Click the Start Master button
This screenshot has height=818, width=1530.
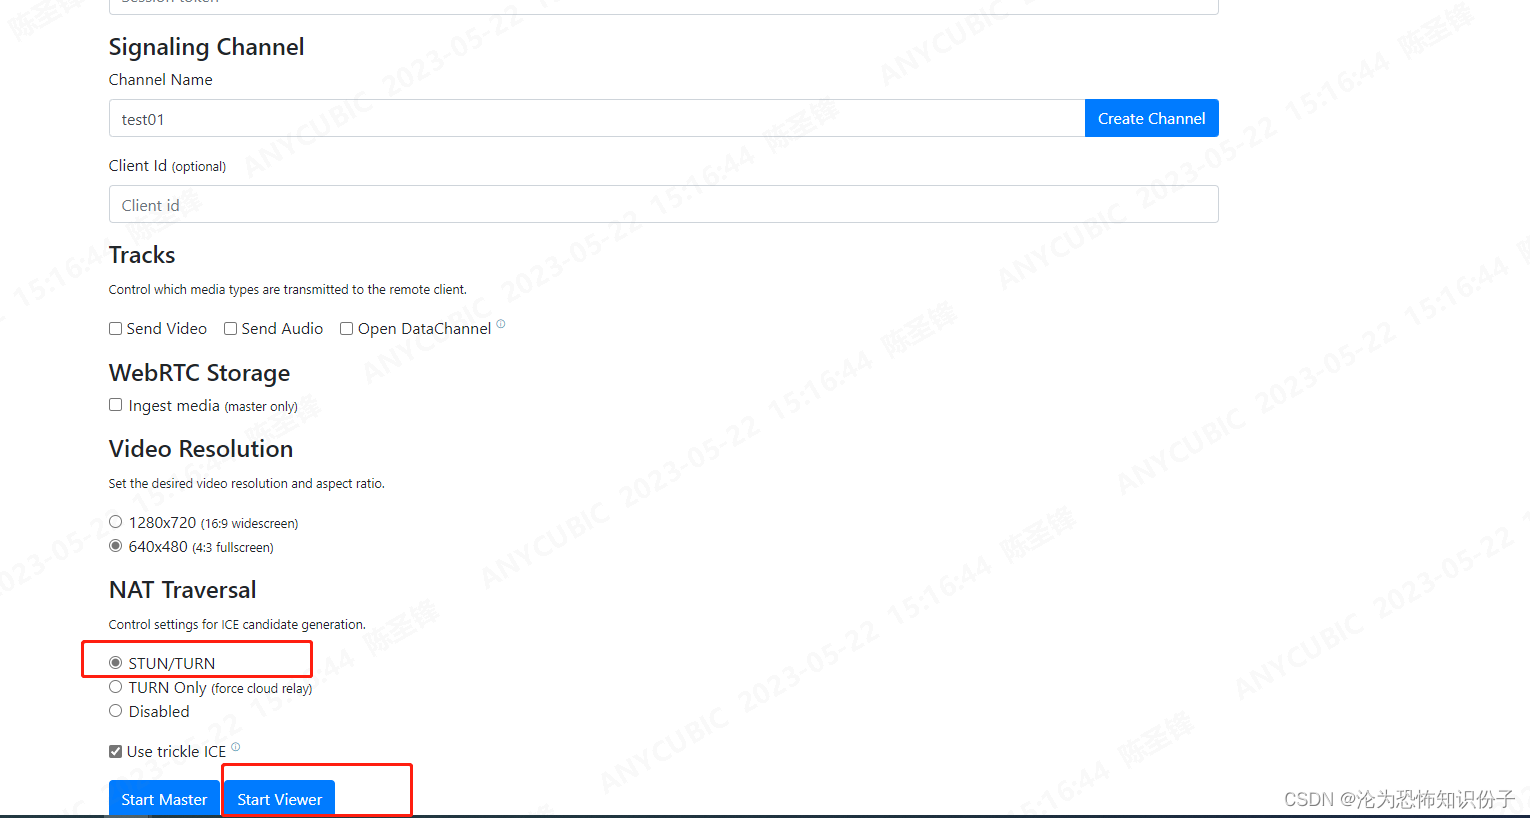click(164, 799)
